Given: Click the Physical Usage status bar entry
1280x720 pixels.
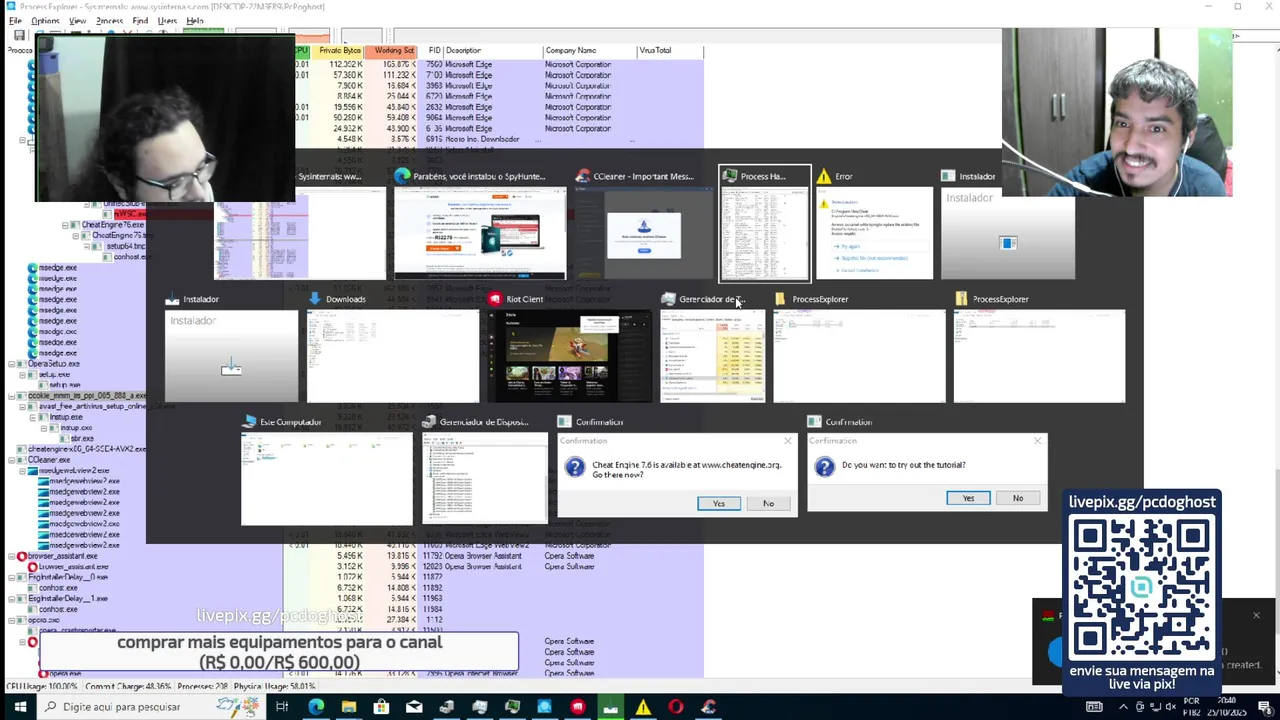Looking at the screenshot, I should pyautogui.click(x=275, y=687).
